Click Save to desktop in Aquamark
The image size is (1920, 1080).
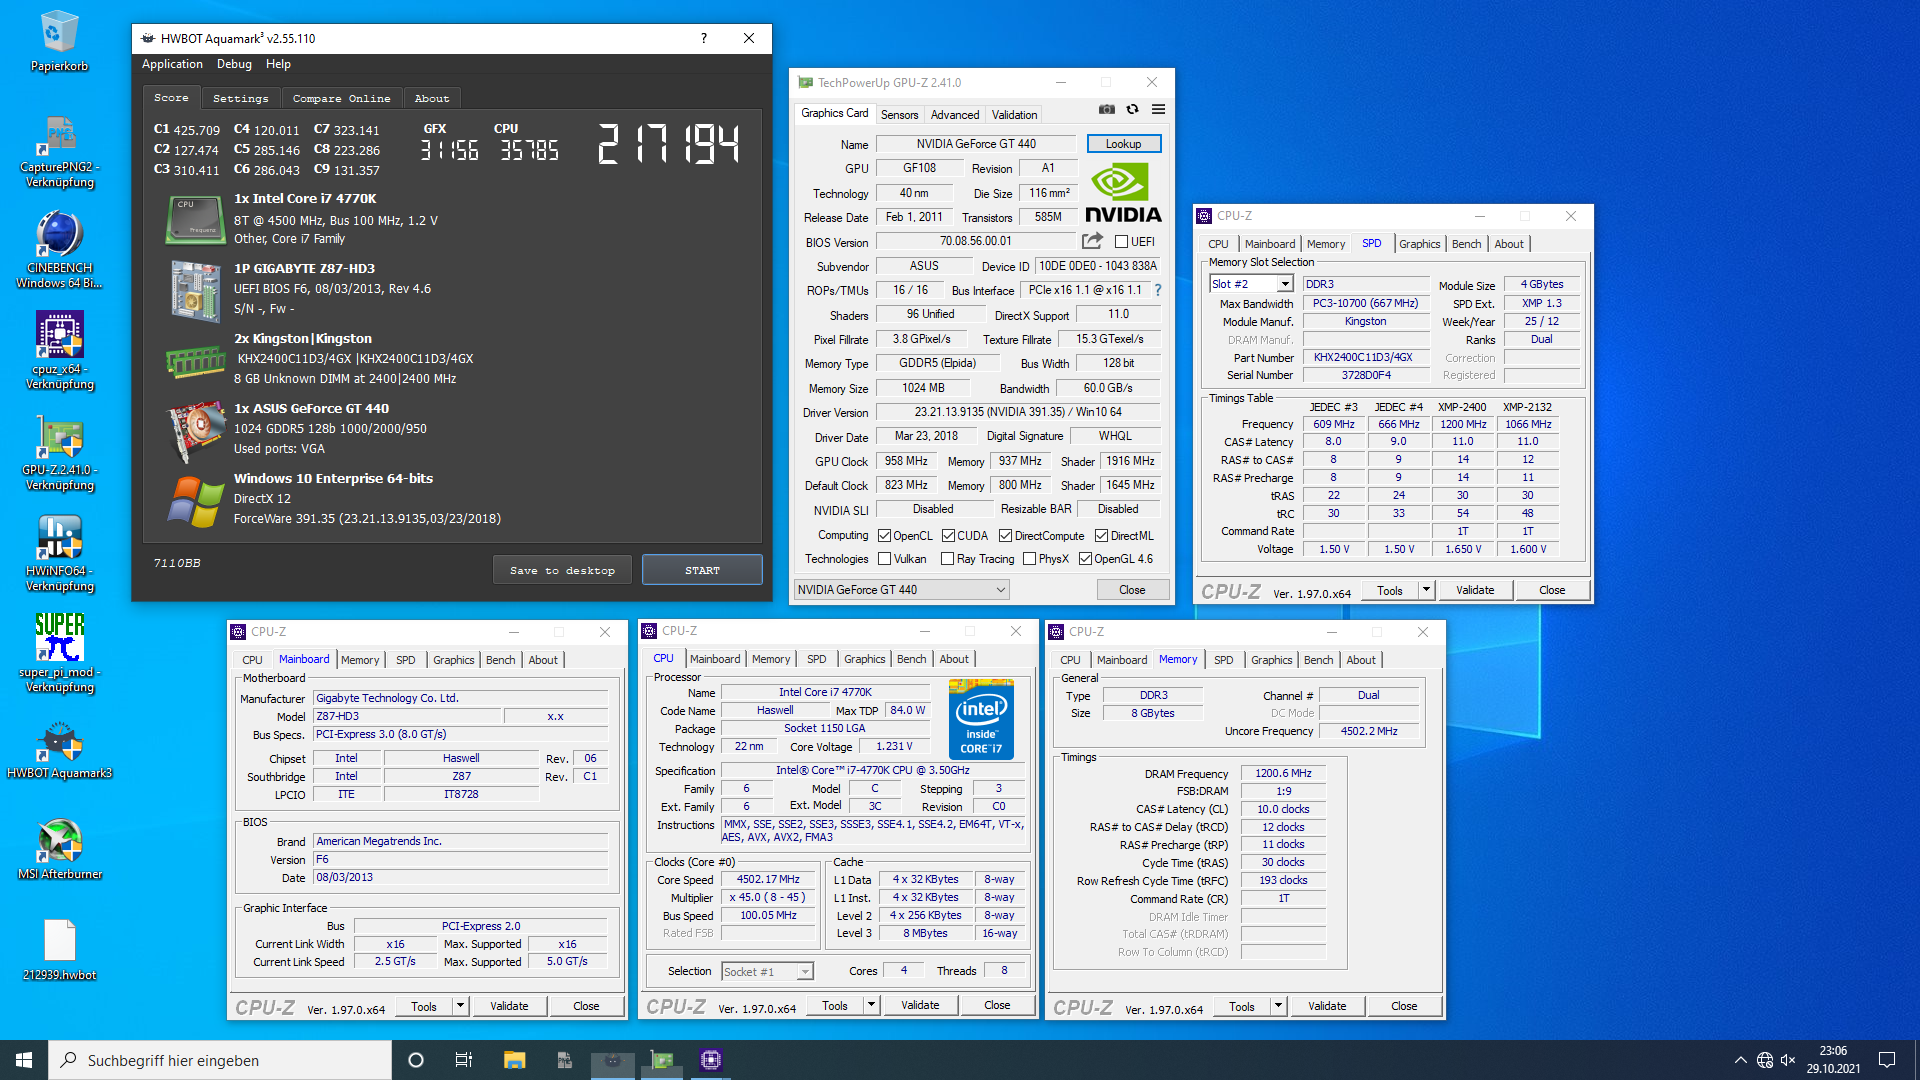click(562, 570)
